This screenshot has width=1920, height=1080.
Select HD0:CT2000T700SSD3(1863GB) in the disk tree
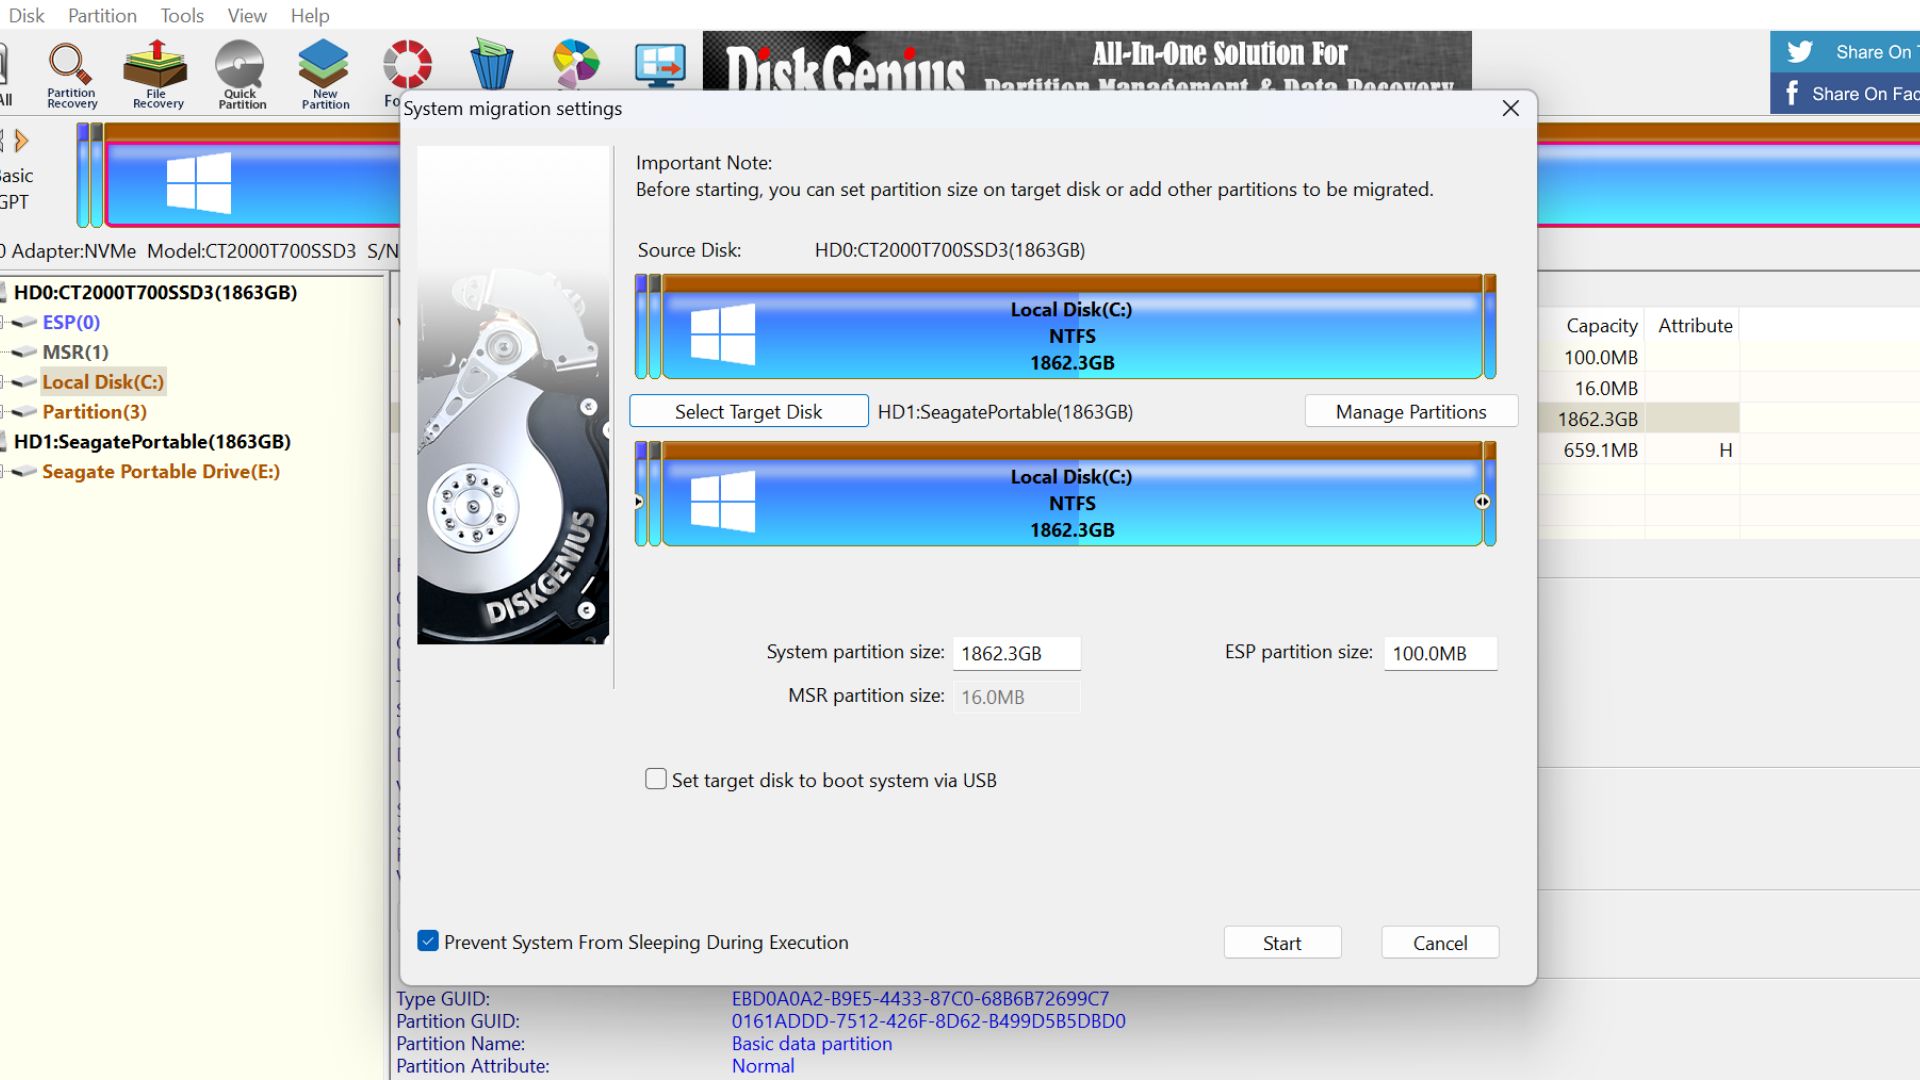[x=155, y=292]
